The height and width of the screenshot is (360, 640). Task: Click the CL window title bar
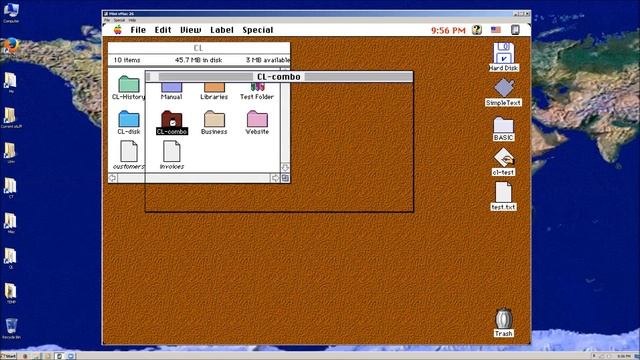(199, 48)
